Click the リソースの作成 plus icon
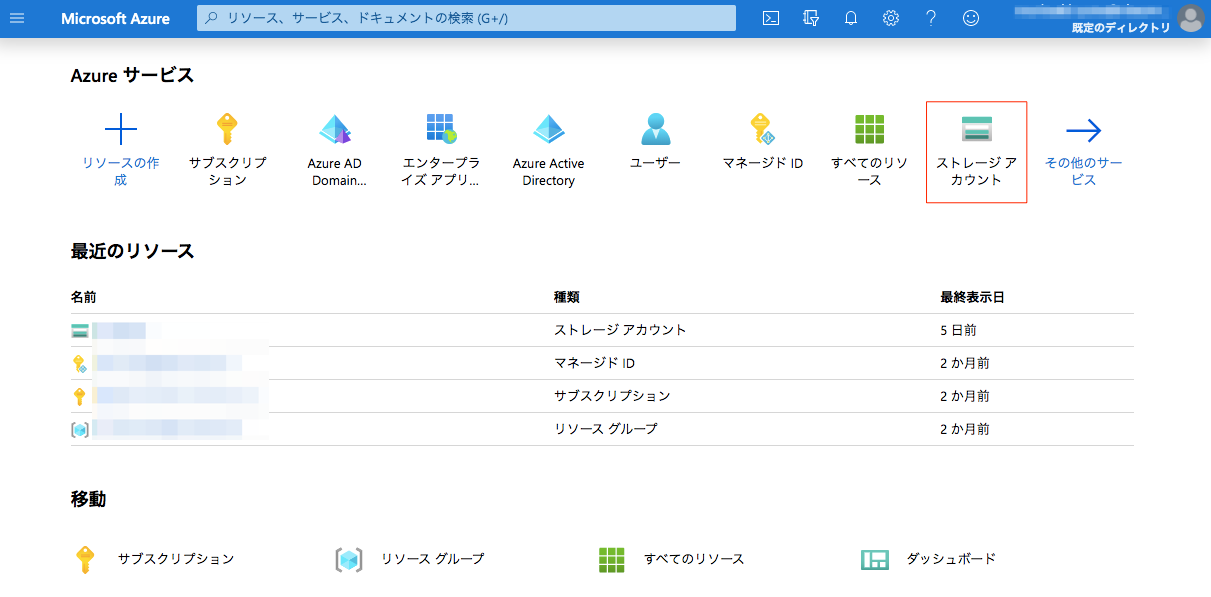1211x597 pixels. (x=120, y=130)
